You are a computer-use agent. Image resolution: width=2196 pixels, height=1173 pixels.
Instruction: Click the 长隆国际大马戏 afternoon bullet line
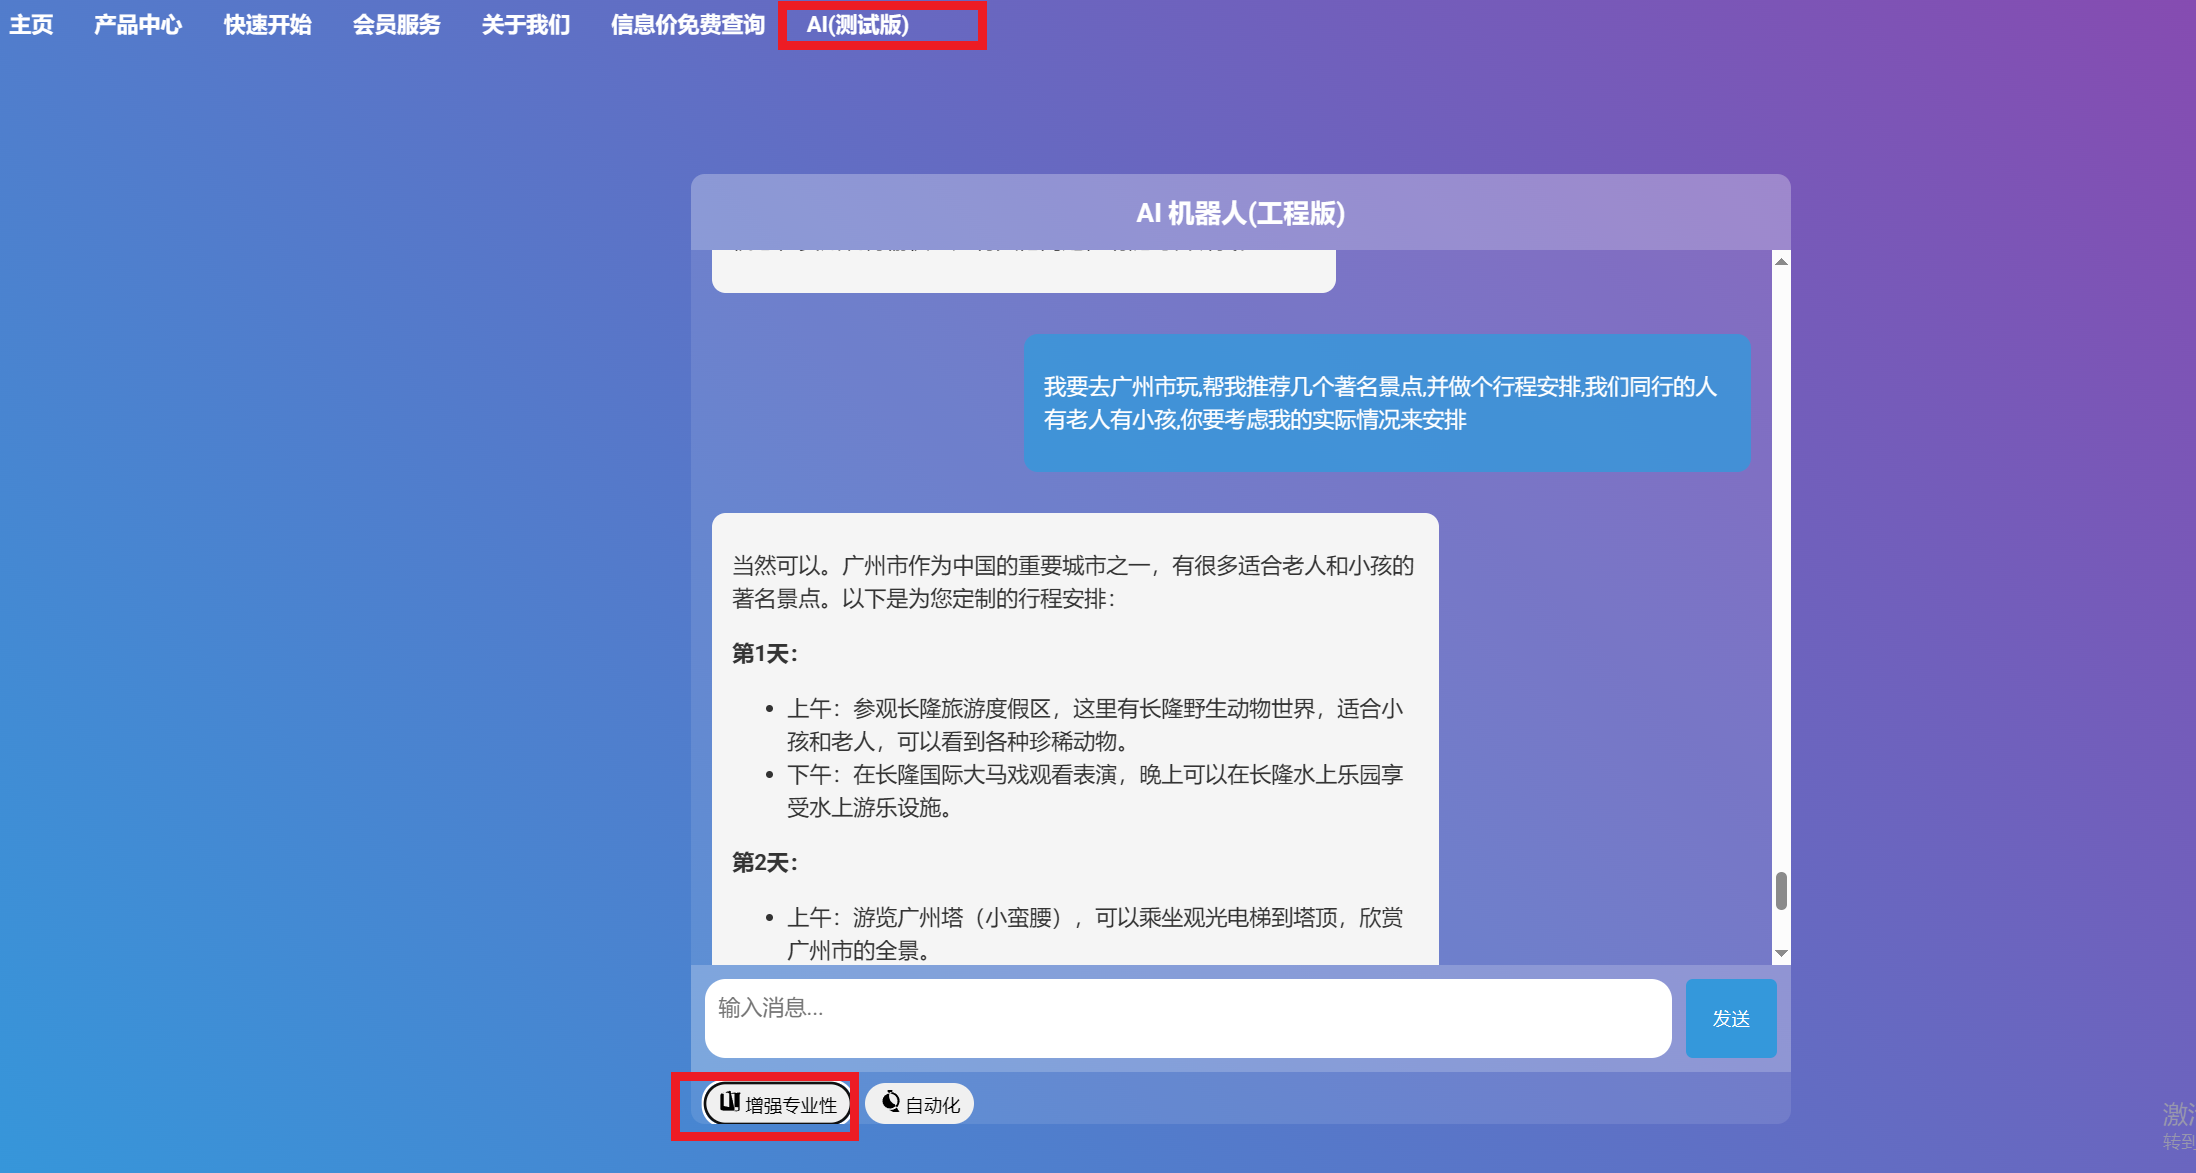[1095, 791]
